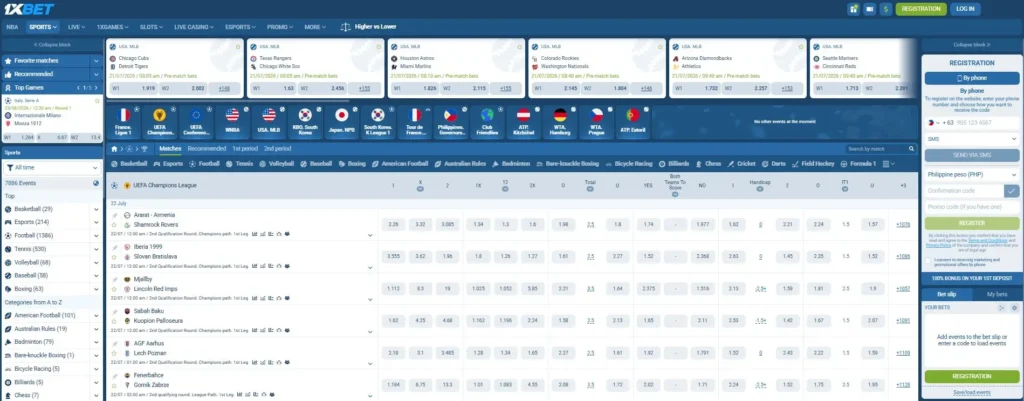Open the LIVE menu

coord(76,27)
